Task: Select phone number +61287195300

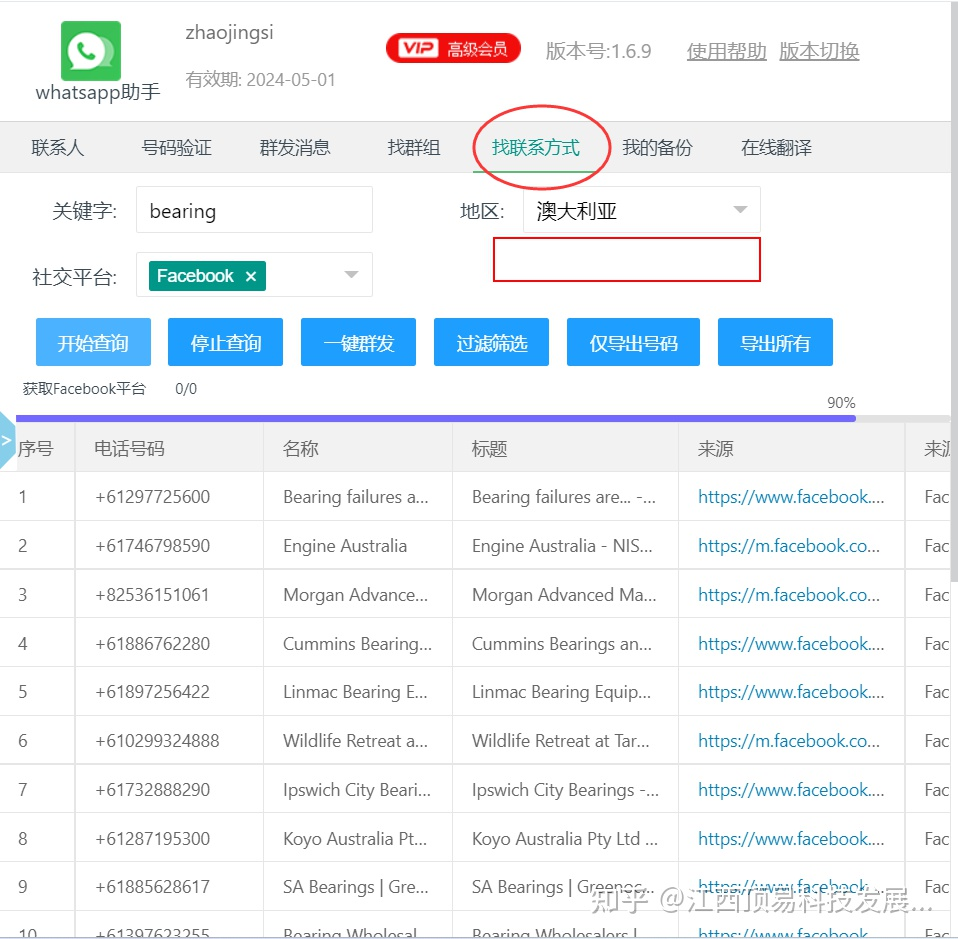Action: coord(153,839)
